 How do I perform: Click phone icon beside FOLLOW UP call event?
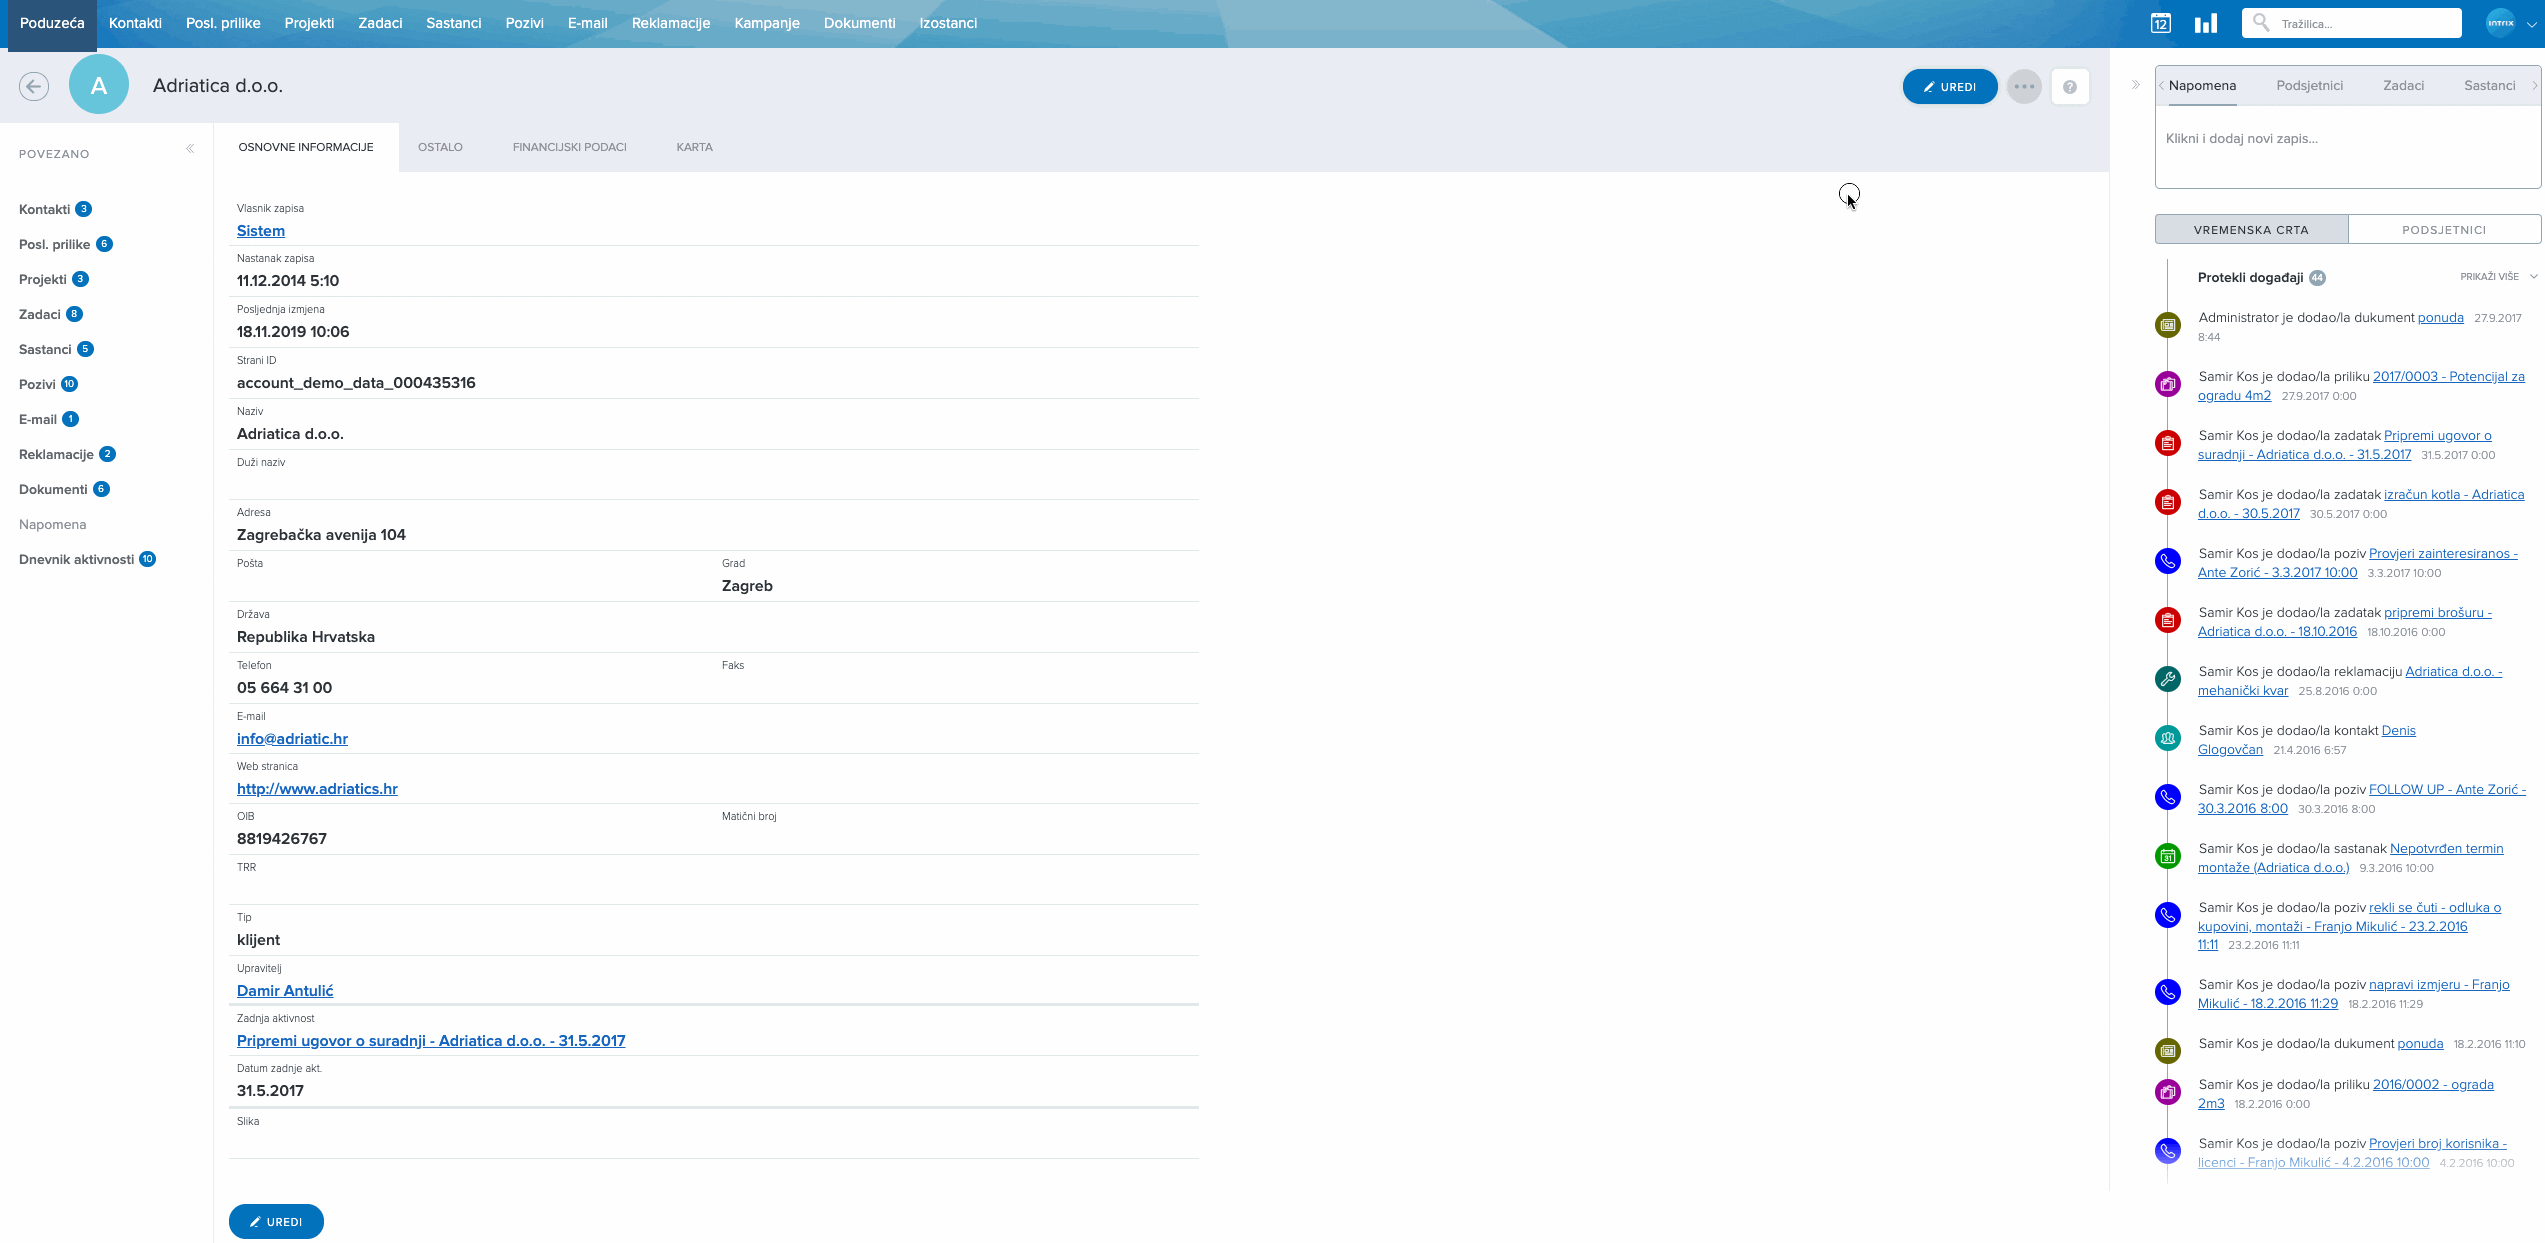pyautogui.click(x=2167, y=797)
